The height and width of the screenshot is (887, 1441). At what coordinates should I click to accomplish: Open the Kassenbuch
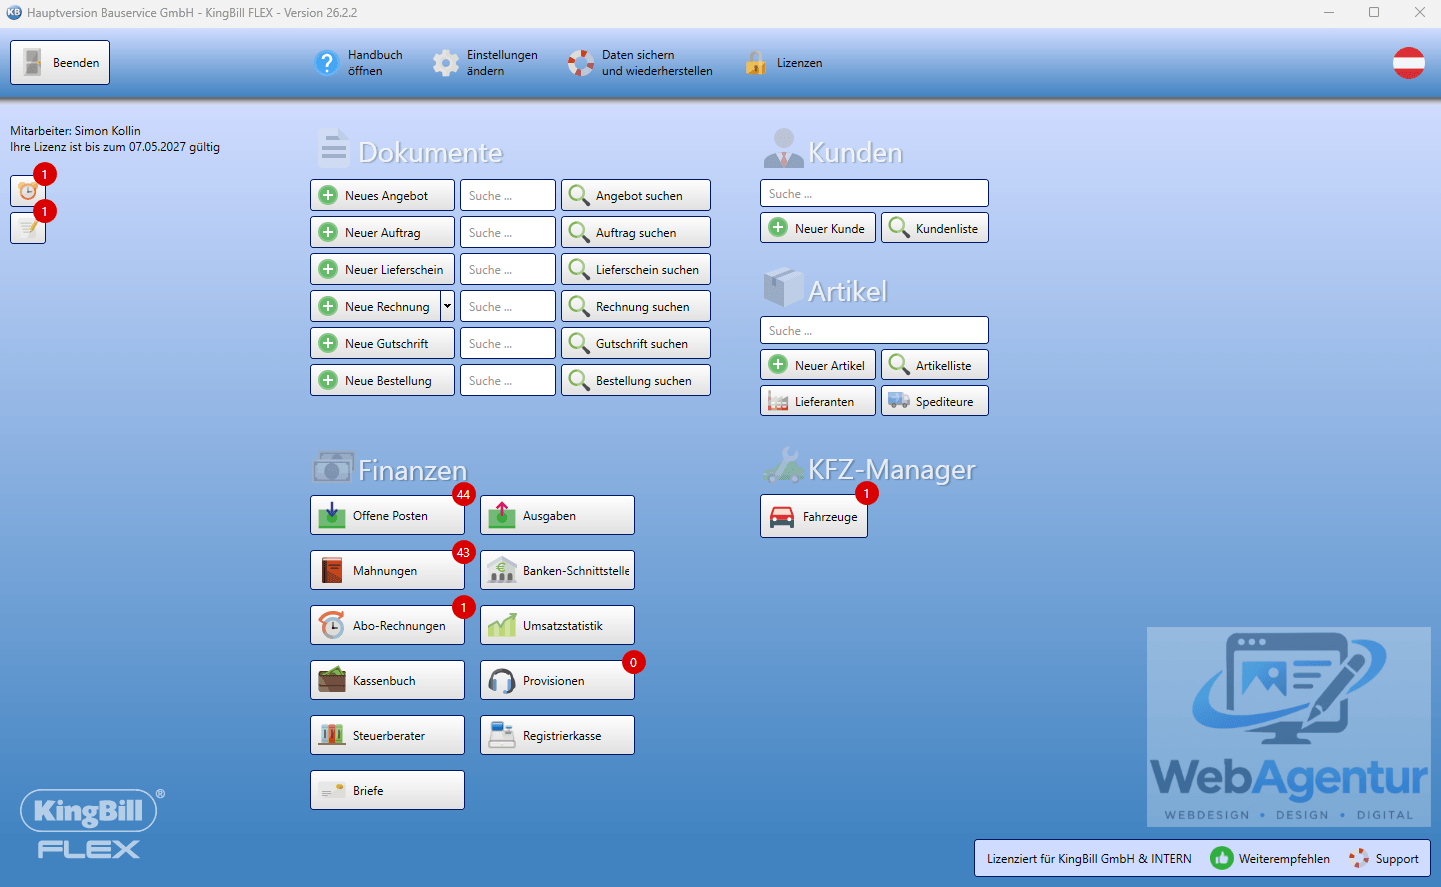tap(387, 681)
